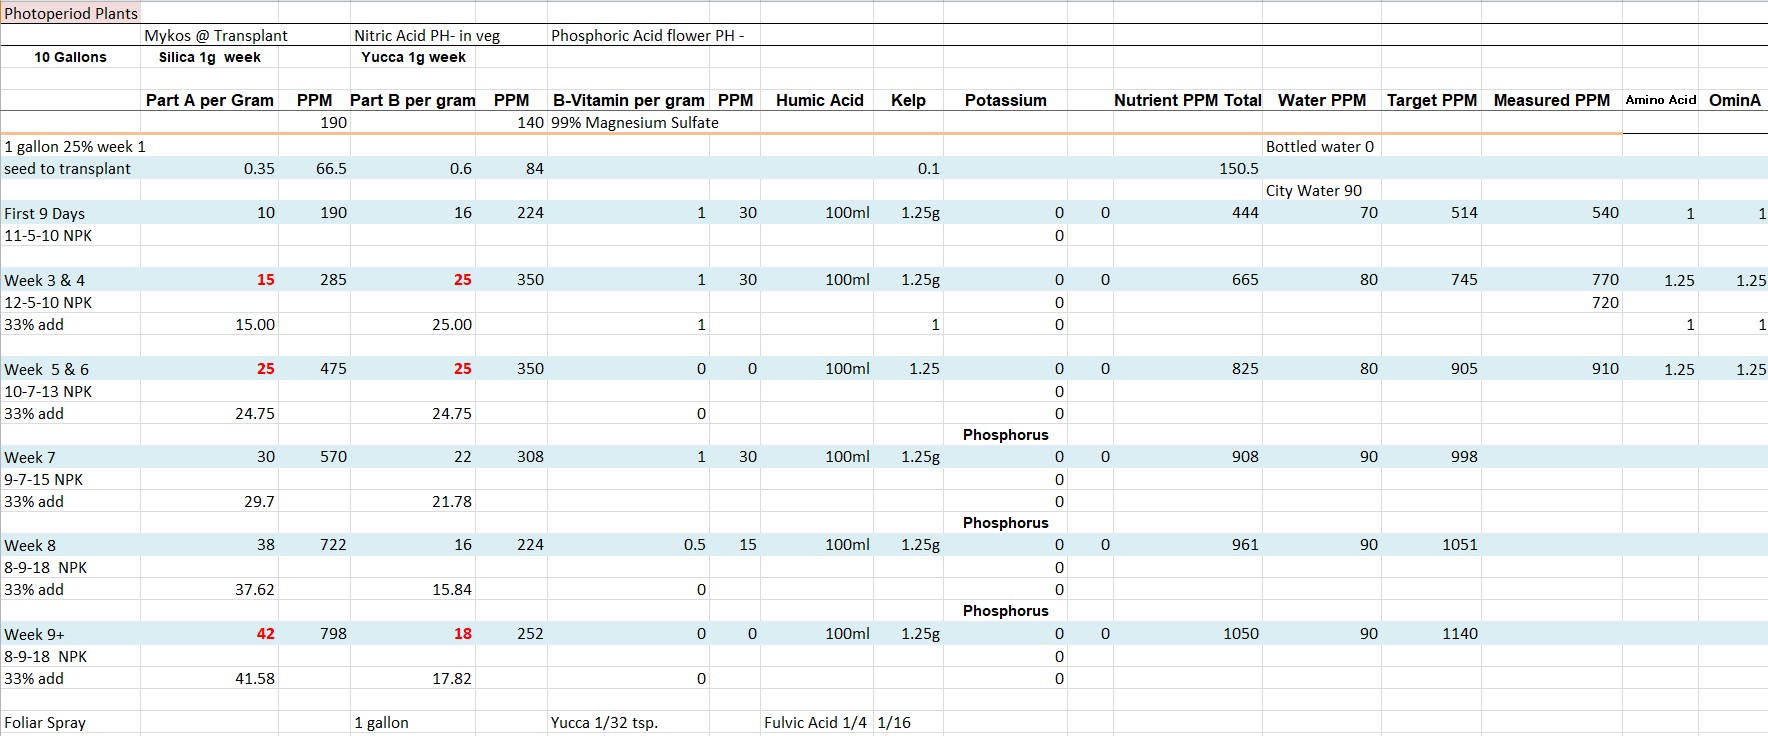Viewport: 1768px width, 736px height.
Task: Select the 'Nitric Acid PH- in veg' cell
Action: click(427, 35)
